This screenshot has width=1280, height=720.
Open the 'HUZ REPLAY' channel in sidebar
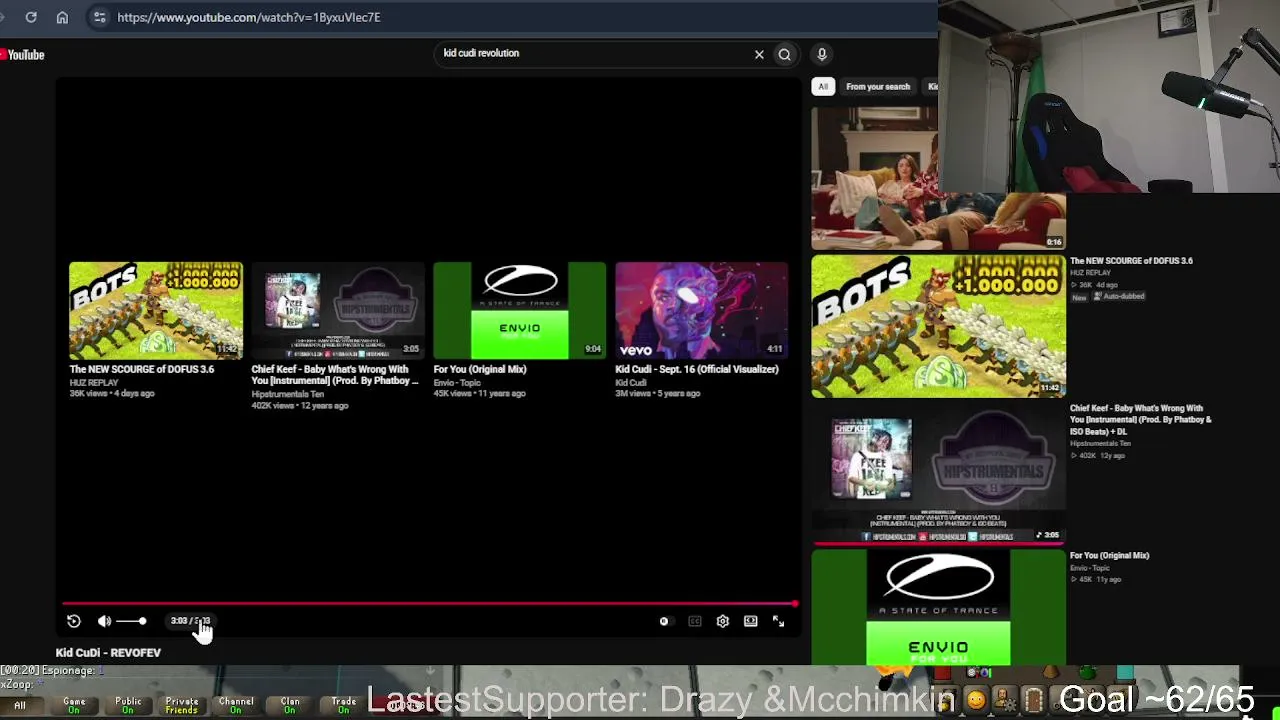1090,273
